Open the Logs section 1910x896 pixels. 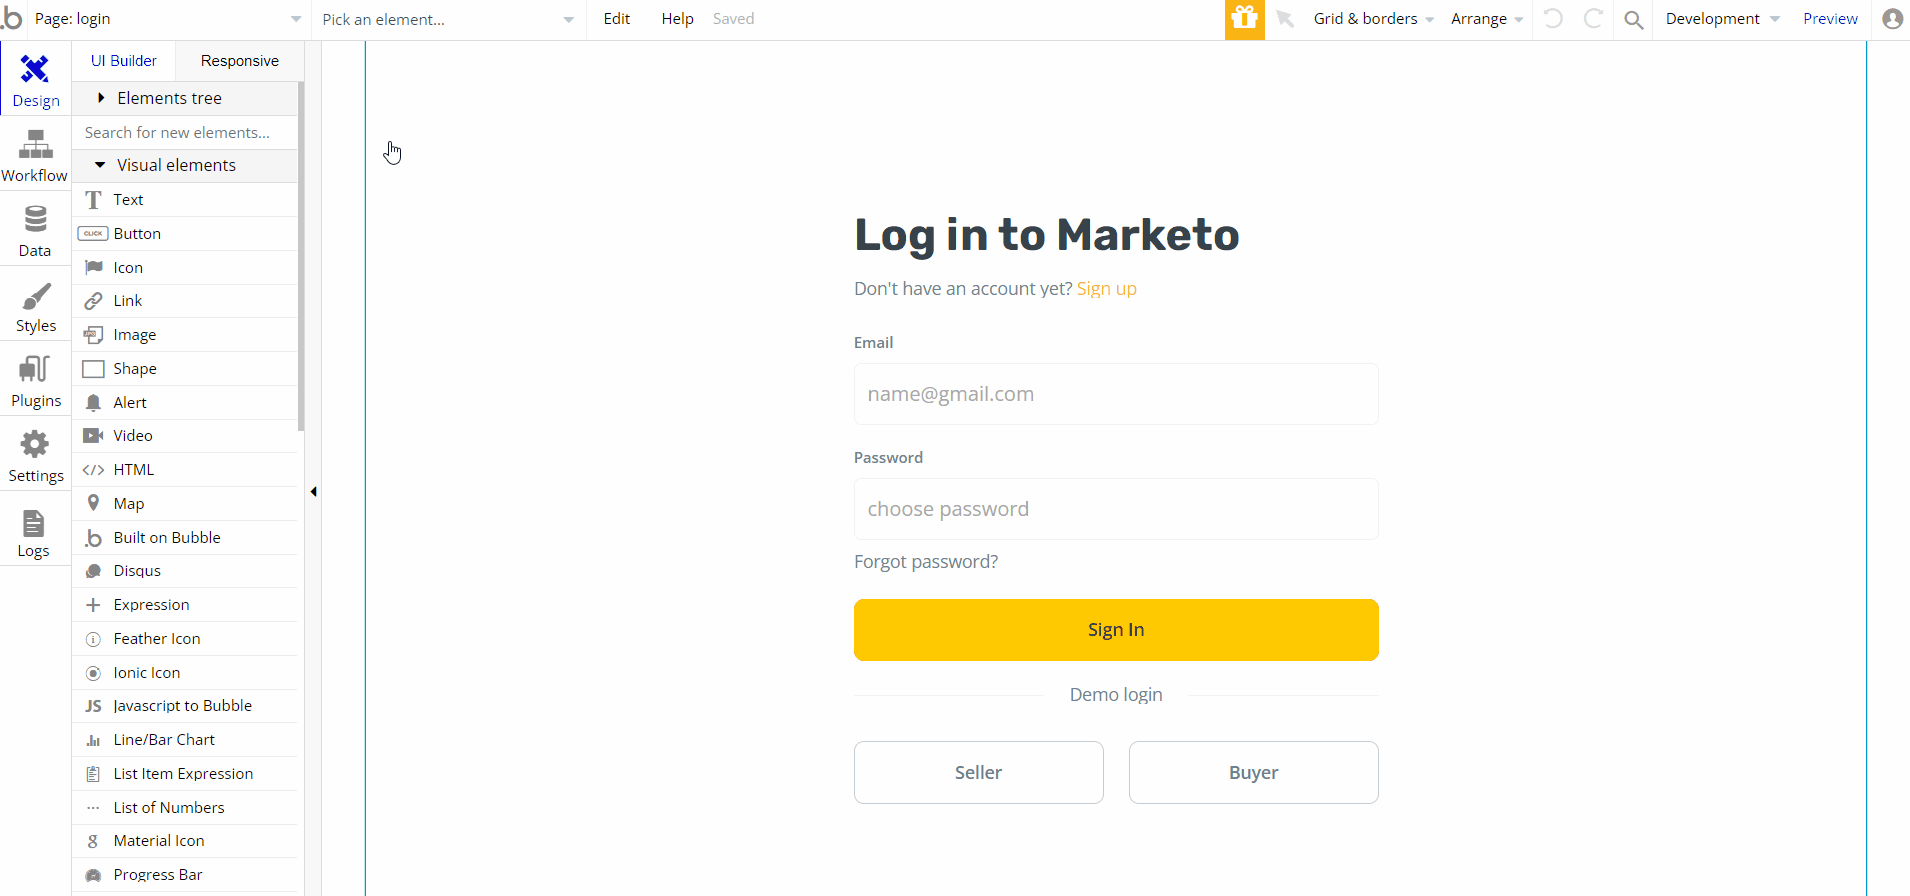[x=35, y=530]
